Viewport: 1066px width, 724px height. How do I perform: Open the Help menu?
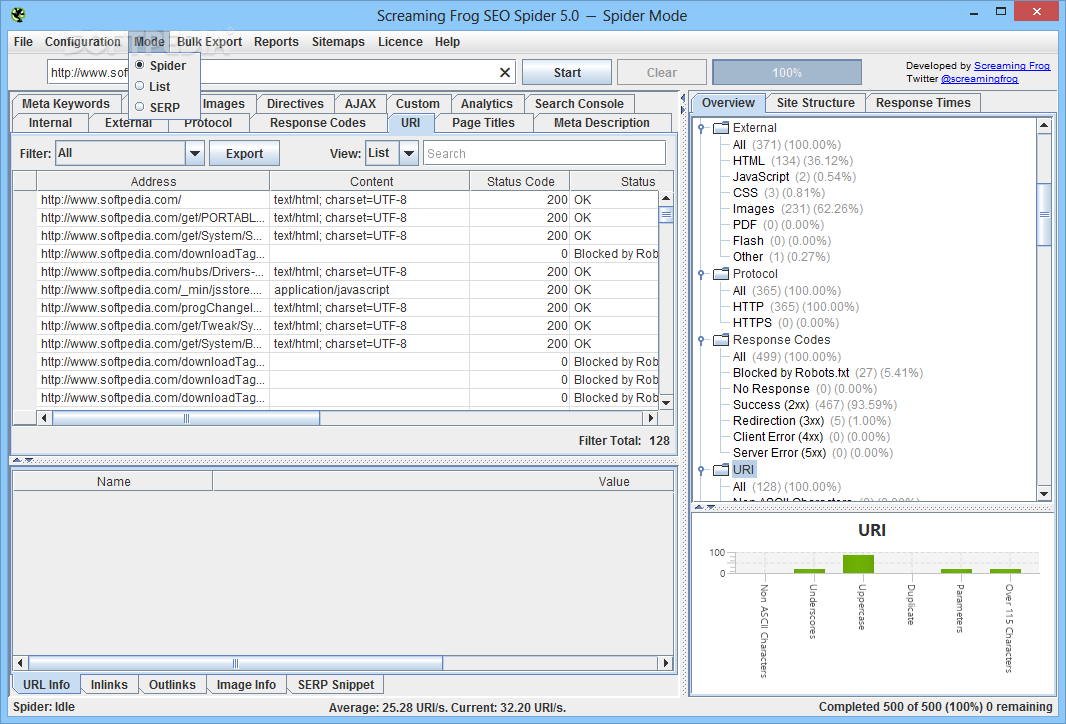click(447, 41)
